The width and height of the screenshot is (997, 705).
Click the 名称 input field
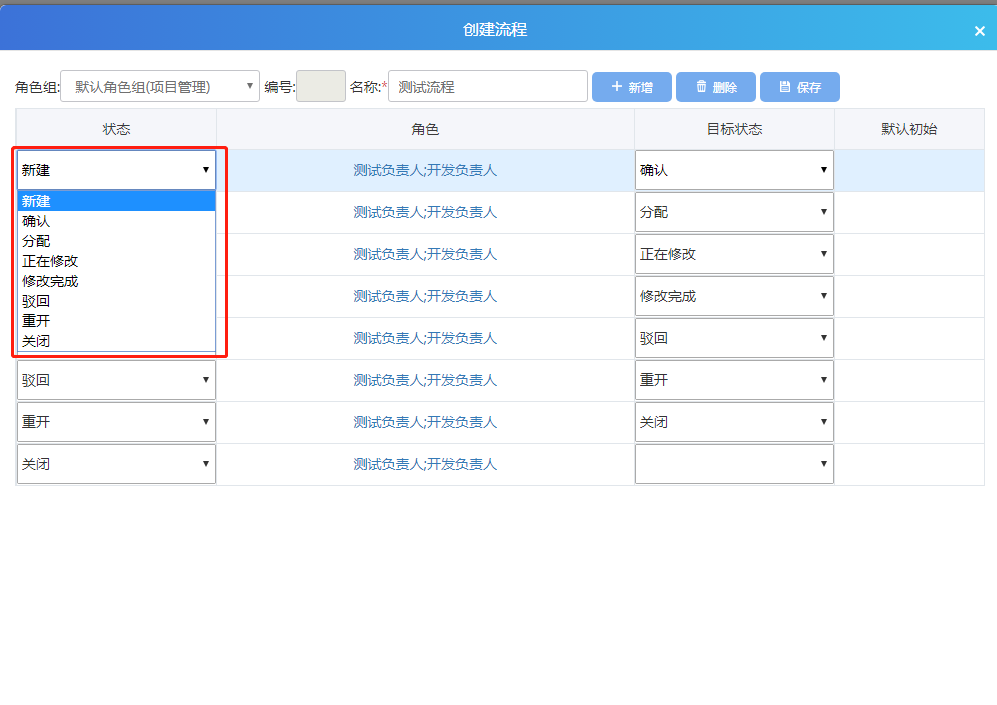pos(487,87)
